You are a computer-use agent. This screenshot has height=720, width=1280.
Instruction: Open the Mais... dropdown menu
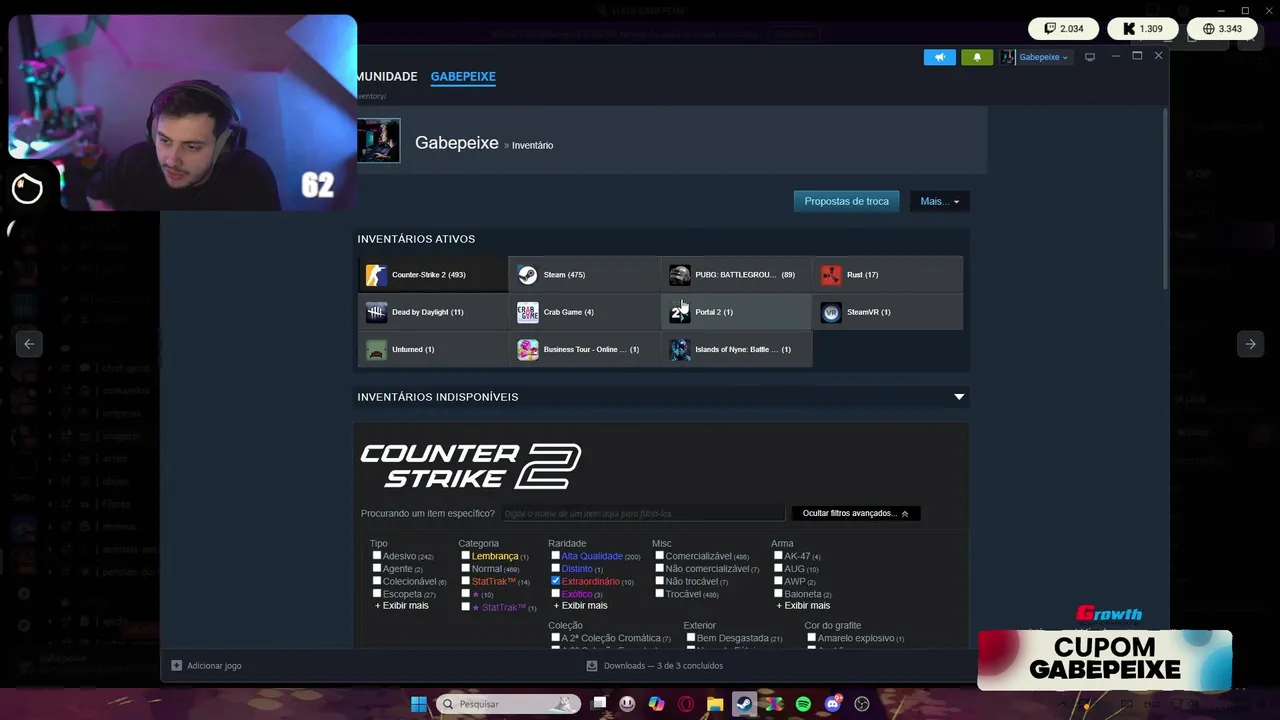pyautogui.click(x=939, y=202)
